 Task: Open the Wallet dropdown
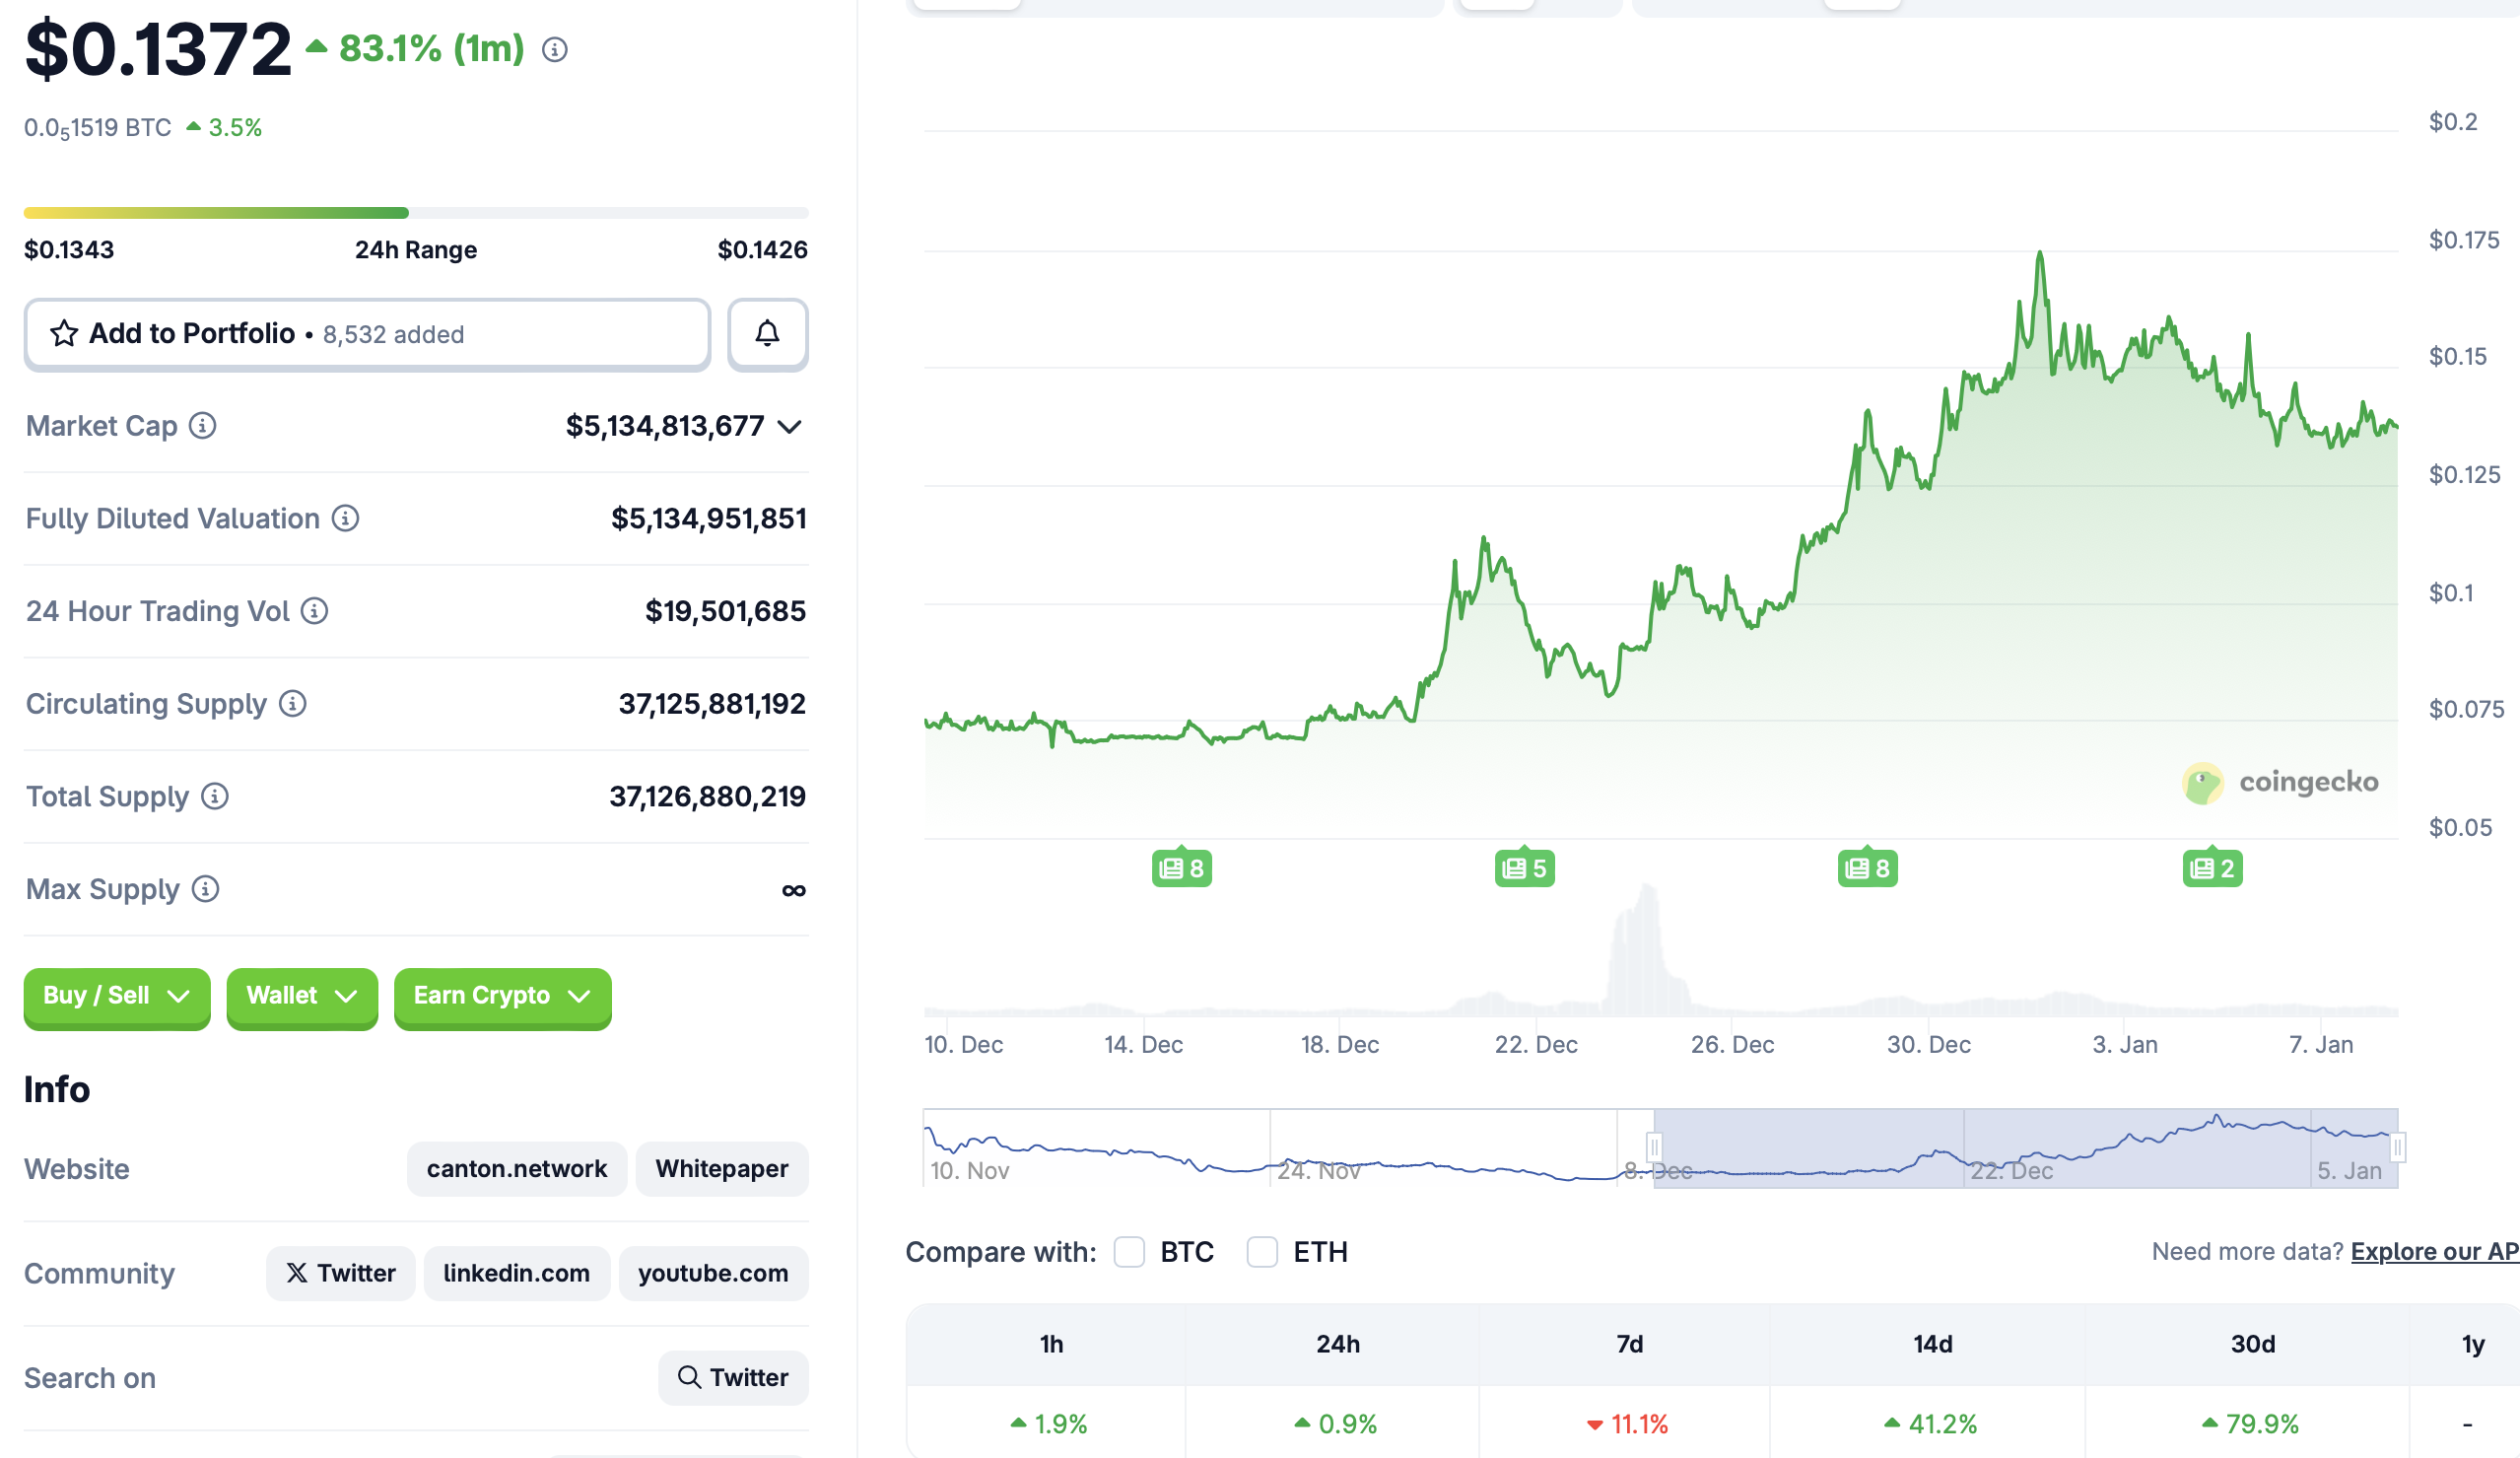point(301,996)
